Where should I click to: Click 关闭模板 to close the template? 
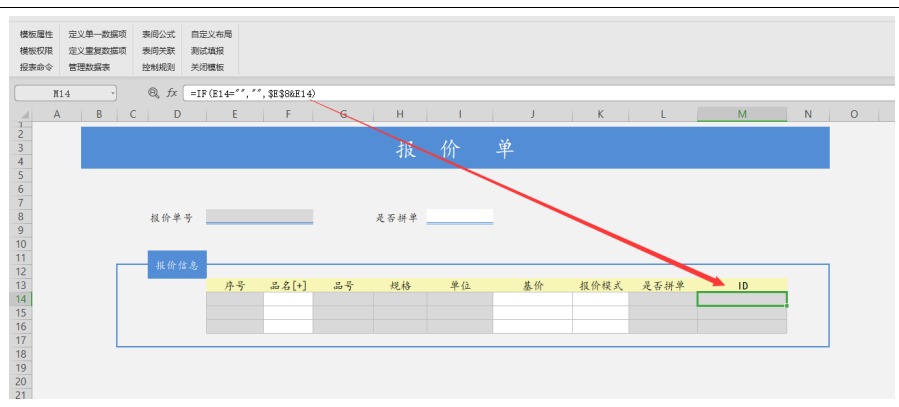click(x=207, y=67)
